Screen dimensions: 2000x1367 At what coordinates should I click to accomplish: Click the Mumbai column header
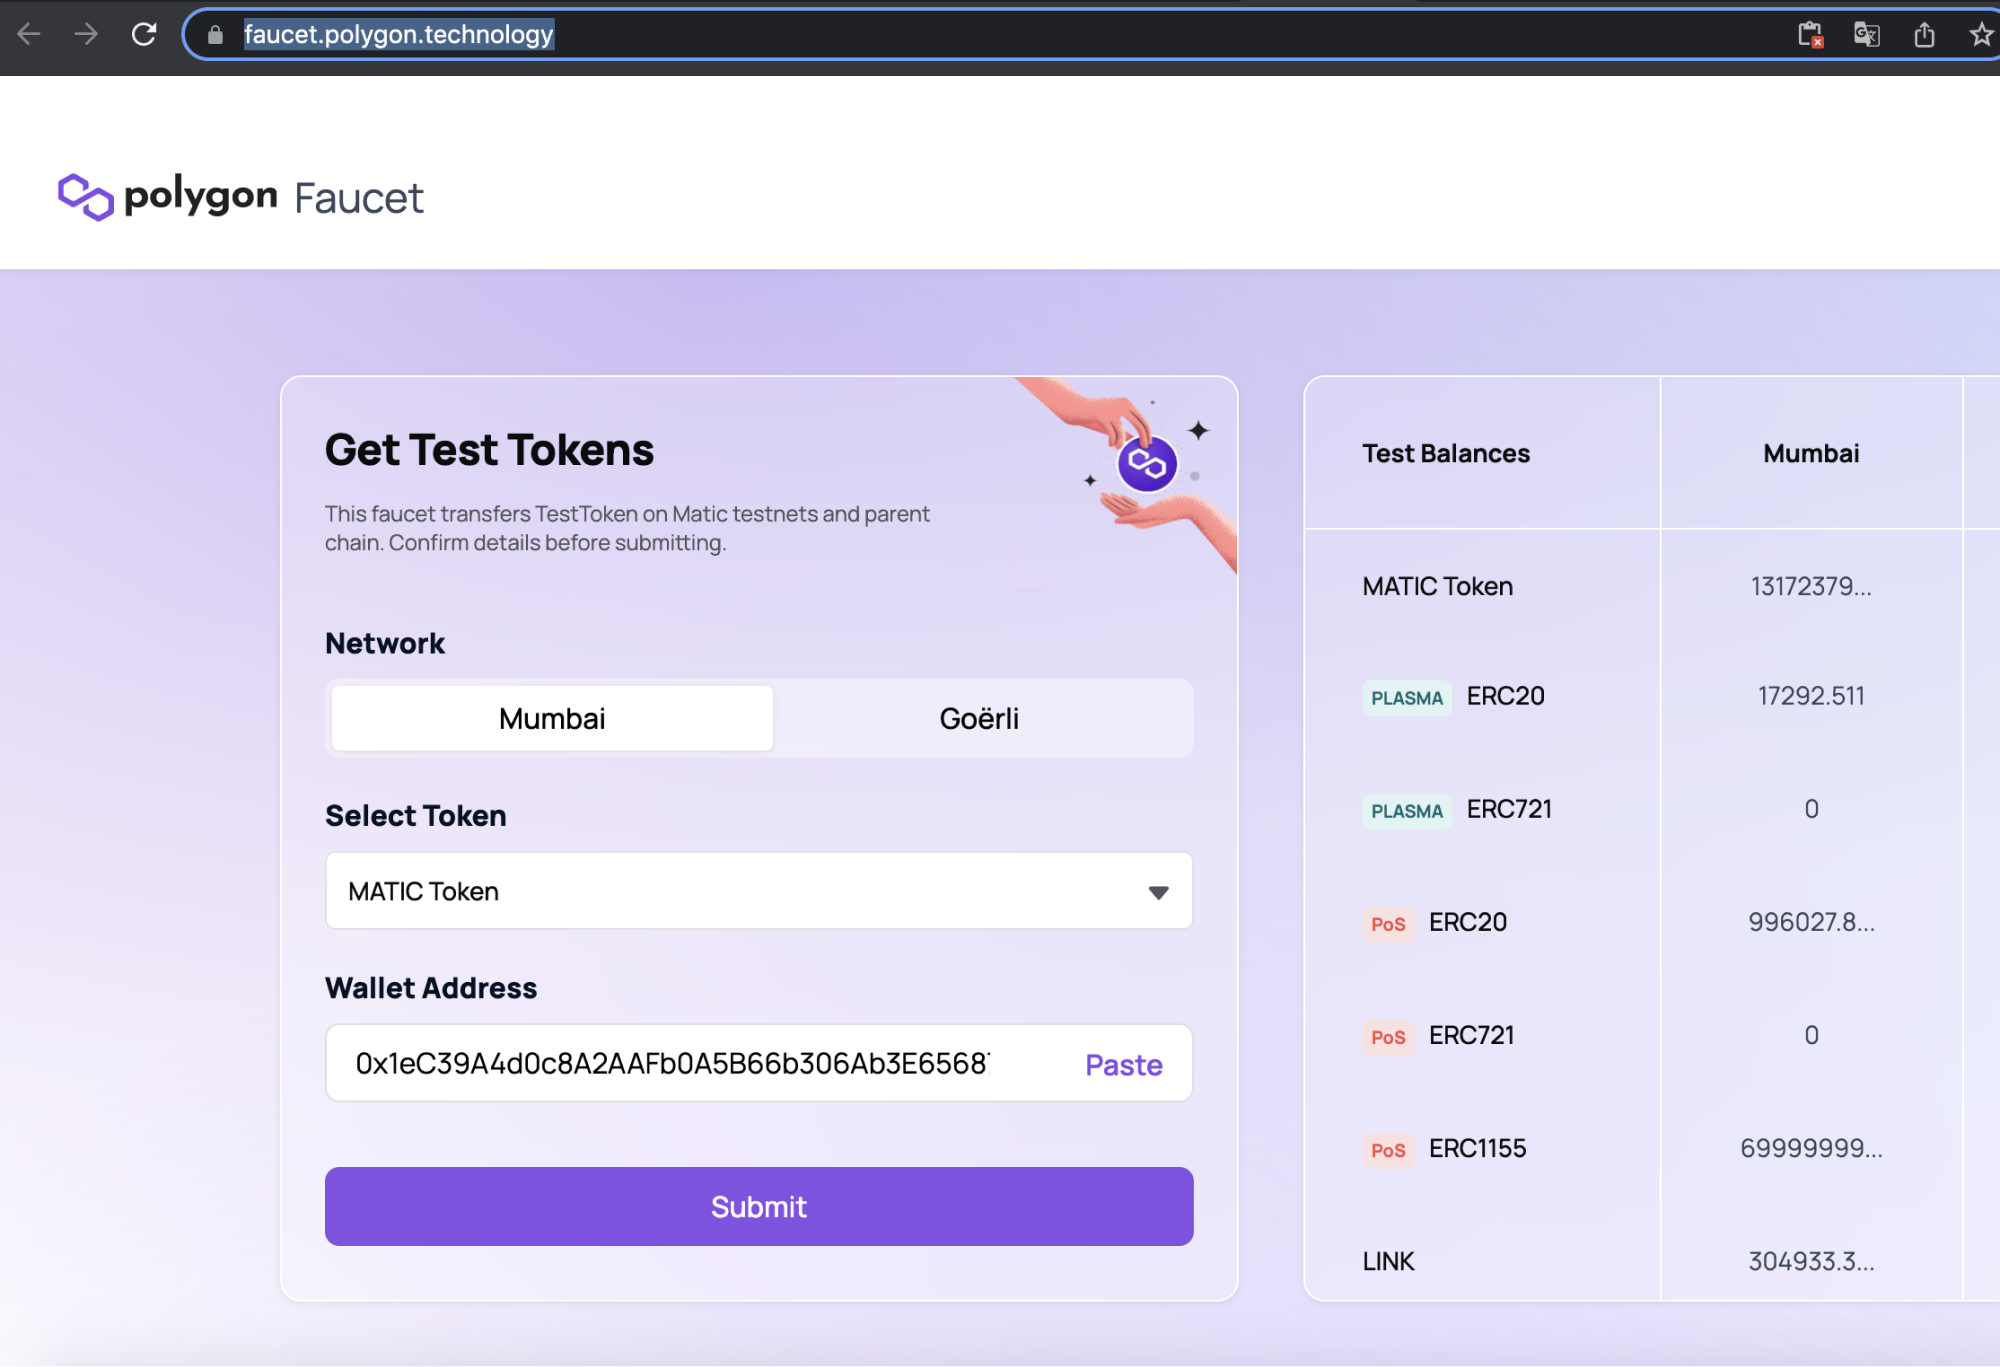[1810, 453]
